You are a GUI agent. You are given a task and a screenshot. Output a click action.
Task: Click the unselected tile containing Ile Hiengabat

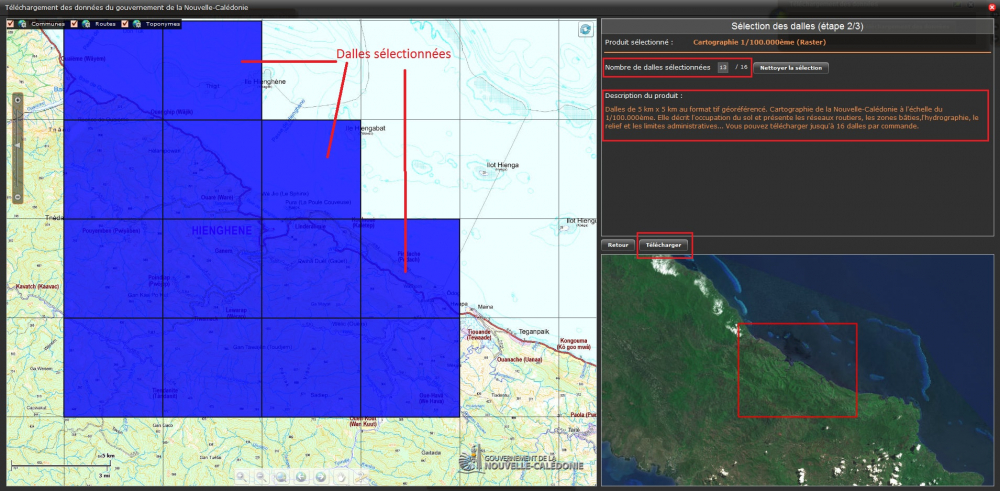coord(410,169)
